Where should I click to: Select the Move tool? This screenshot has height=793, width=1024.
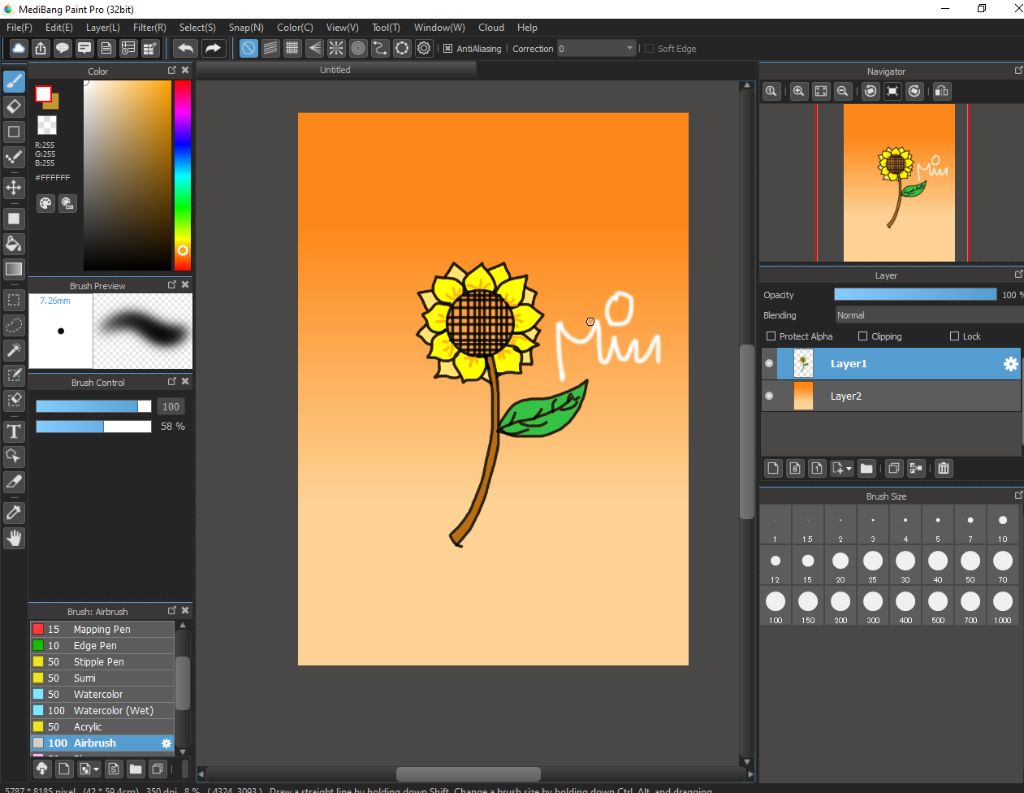coord(14,187)
